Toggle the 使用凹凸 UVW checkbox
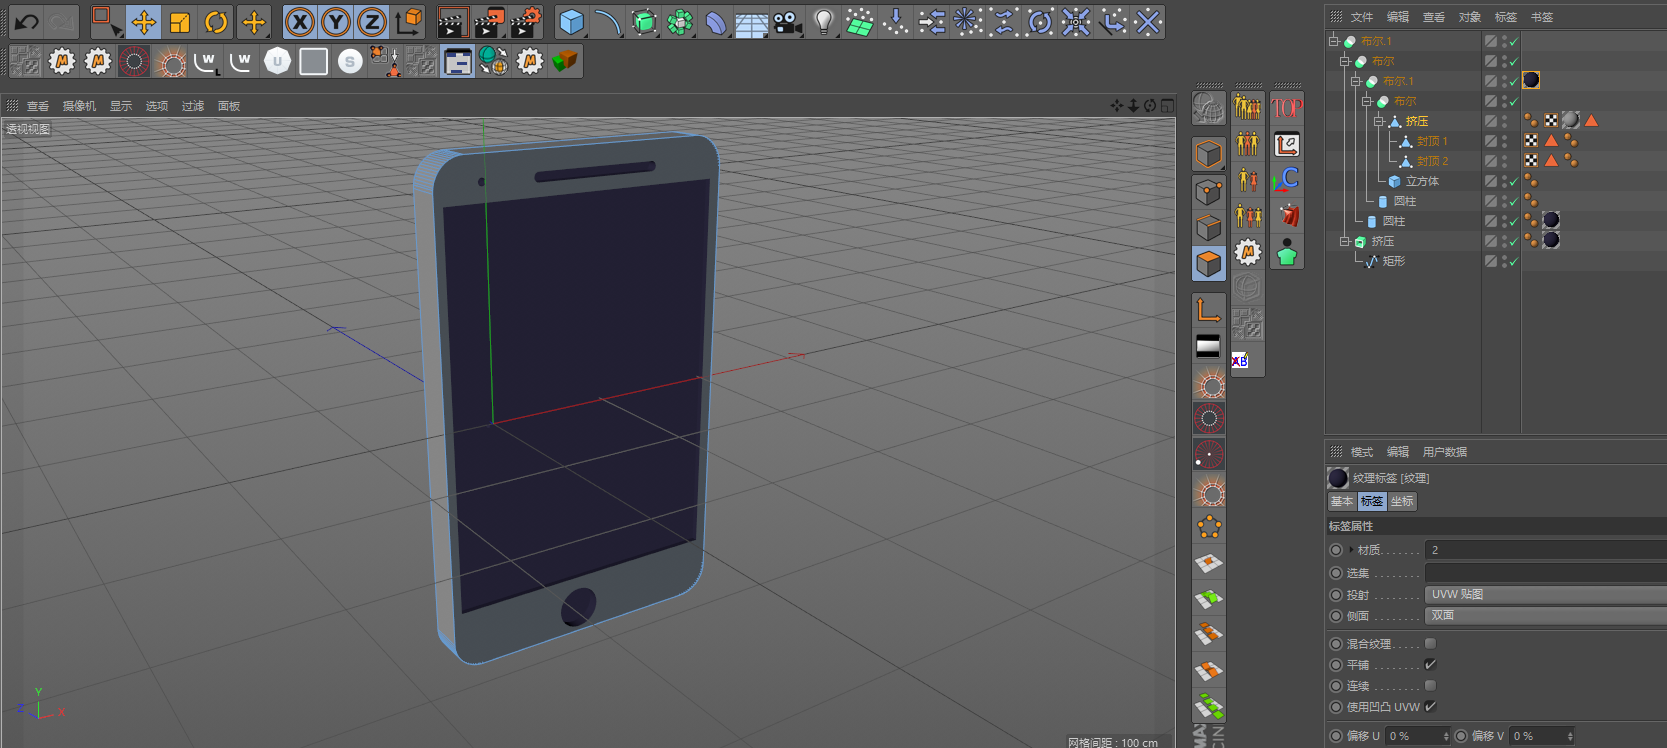This screenshot has width=1667, height=748. tap(1430, 707)
